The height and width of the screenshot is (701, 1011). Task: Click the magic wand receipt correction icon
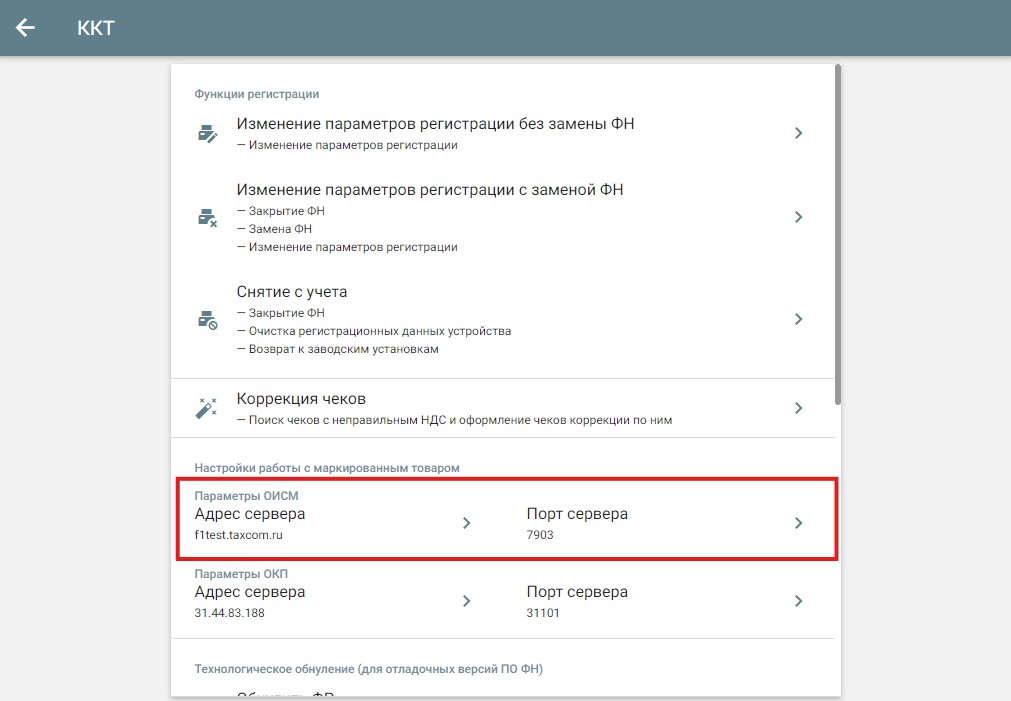(x=207, y=408)
